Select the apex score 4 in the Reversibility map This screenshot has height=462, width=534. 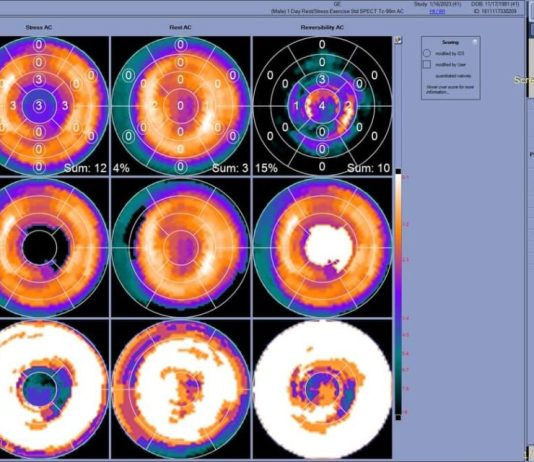(322, 106)
